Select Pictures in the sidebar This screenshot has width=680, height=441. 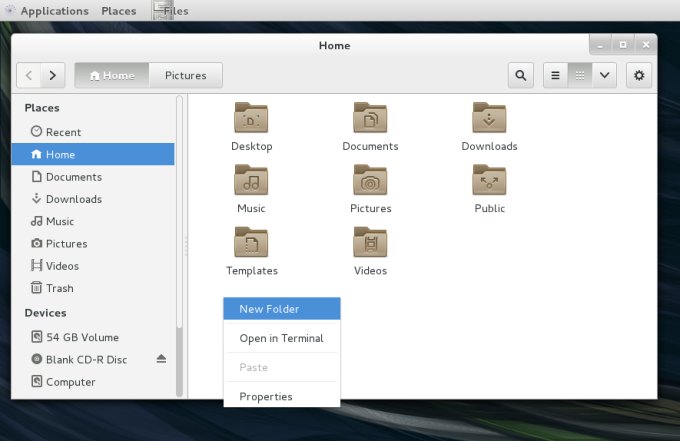(93, 244)
